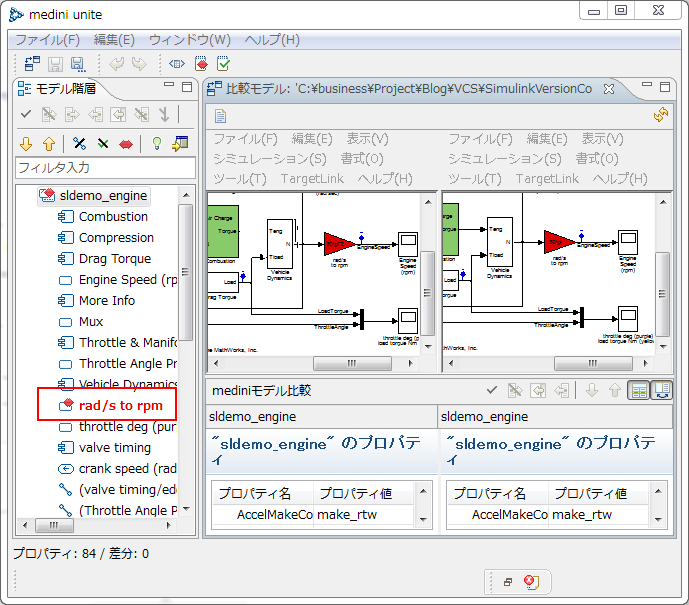Screen dimensions: 689x605
Task: Click the red error icon at window bottom
Action: coord(531,582)
